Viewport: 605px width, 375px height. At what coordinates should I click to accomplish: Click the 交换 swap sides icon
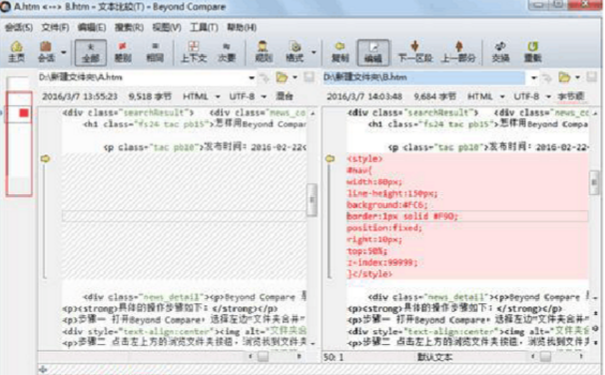pyautogui.click(x=500, y=52)
